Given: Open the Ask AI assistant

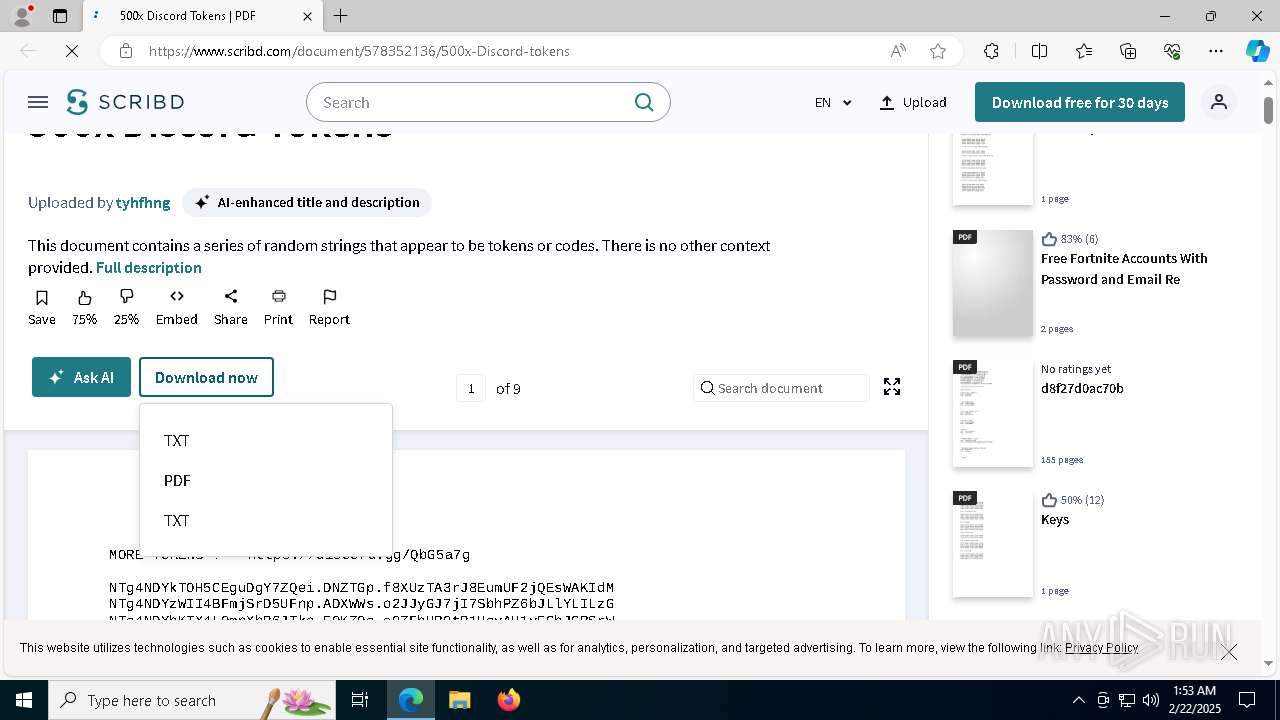Looking at the screenshot, I should pos(81,377).
